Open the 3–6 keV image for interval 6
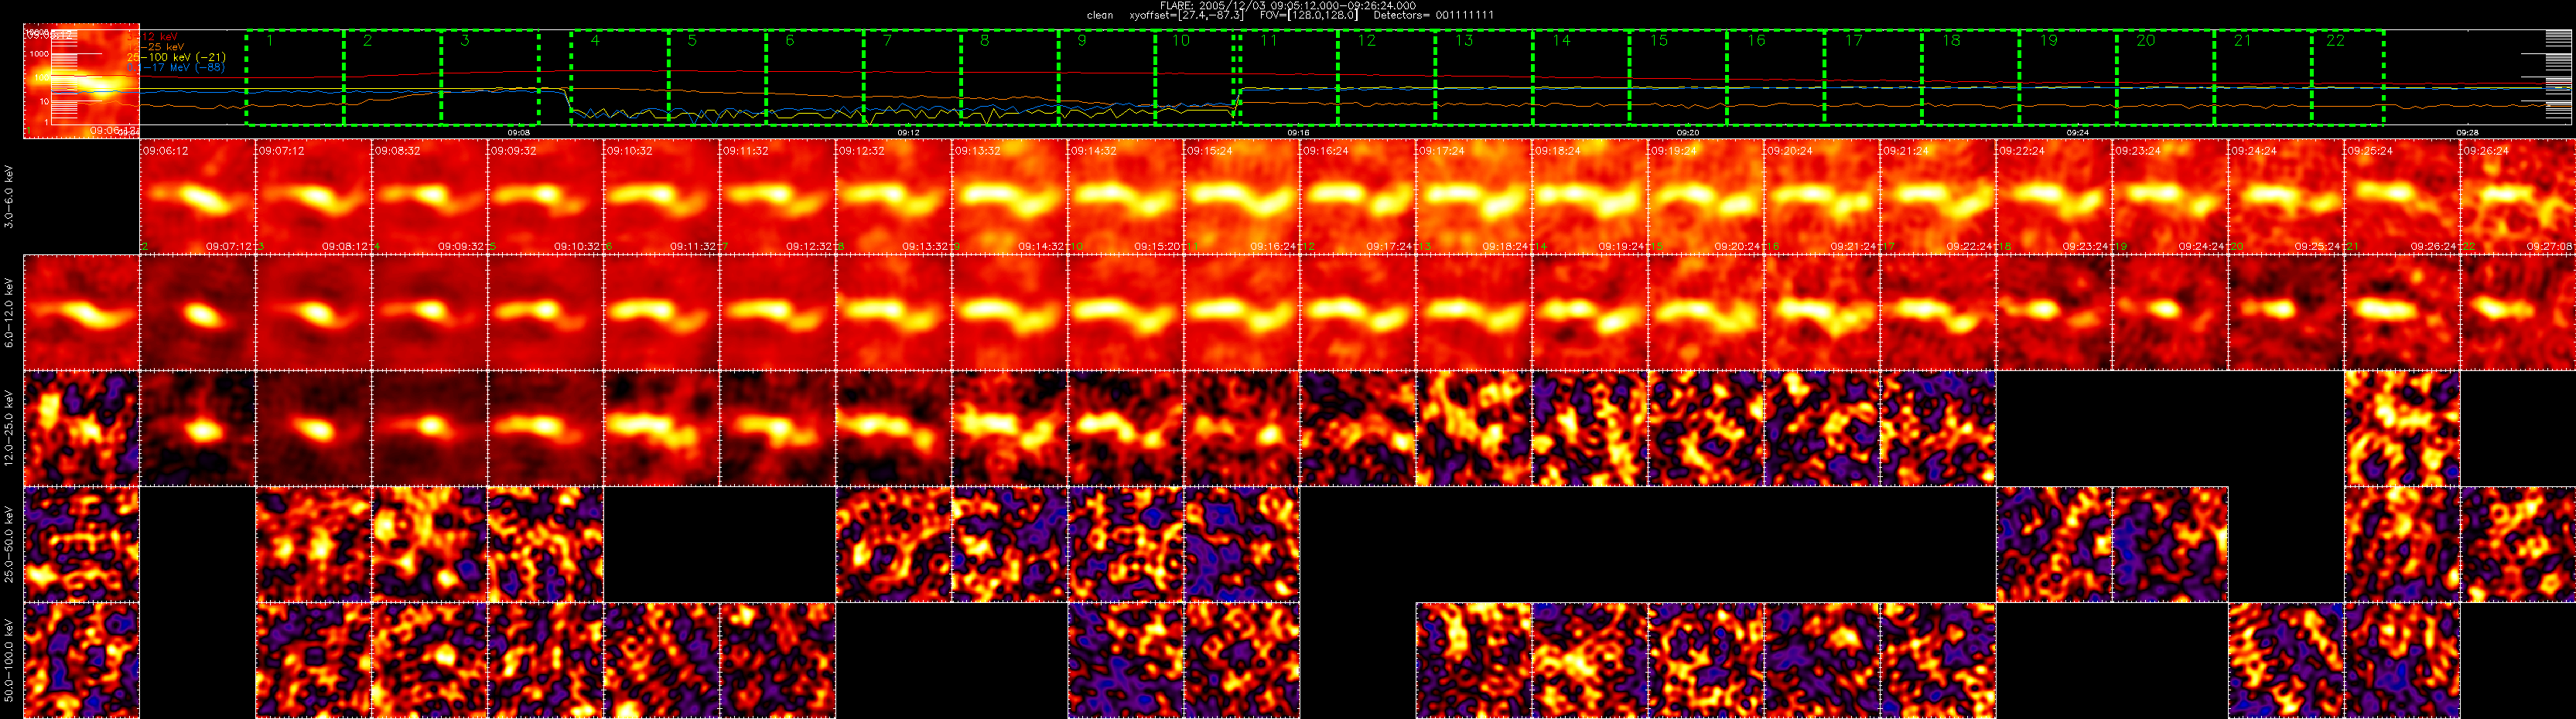2576x719 pixels. [x=662, y=197]
